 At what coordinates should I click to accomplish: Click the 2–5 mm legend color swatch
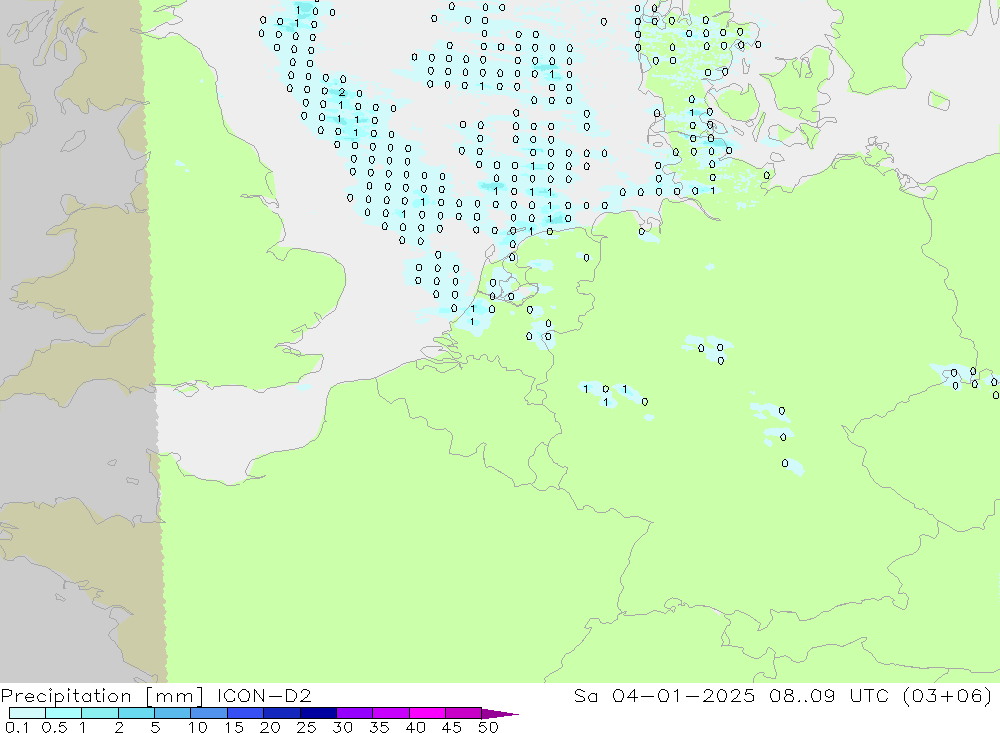pos(136,713)
